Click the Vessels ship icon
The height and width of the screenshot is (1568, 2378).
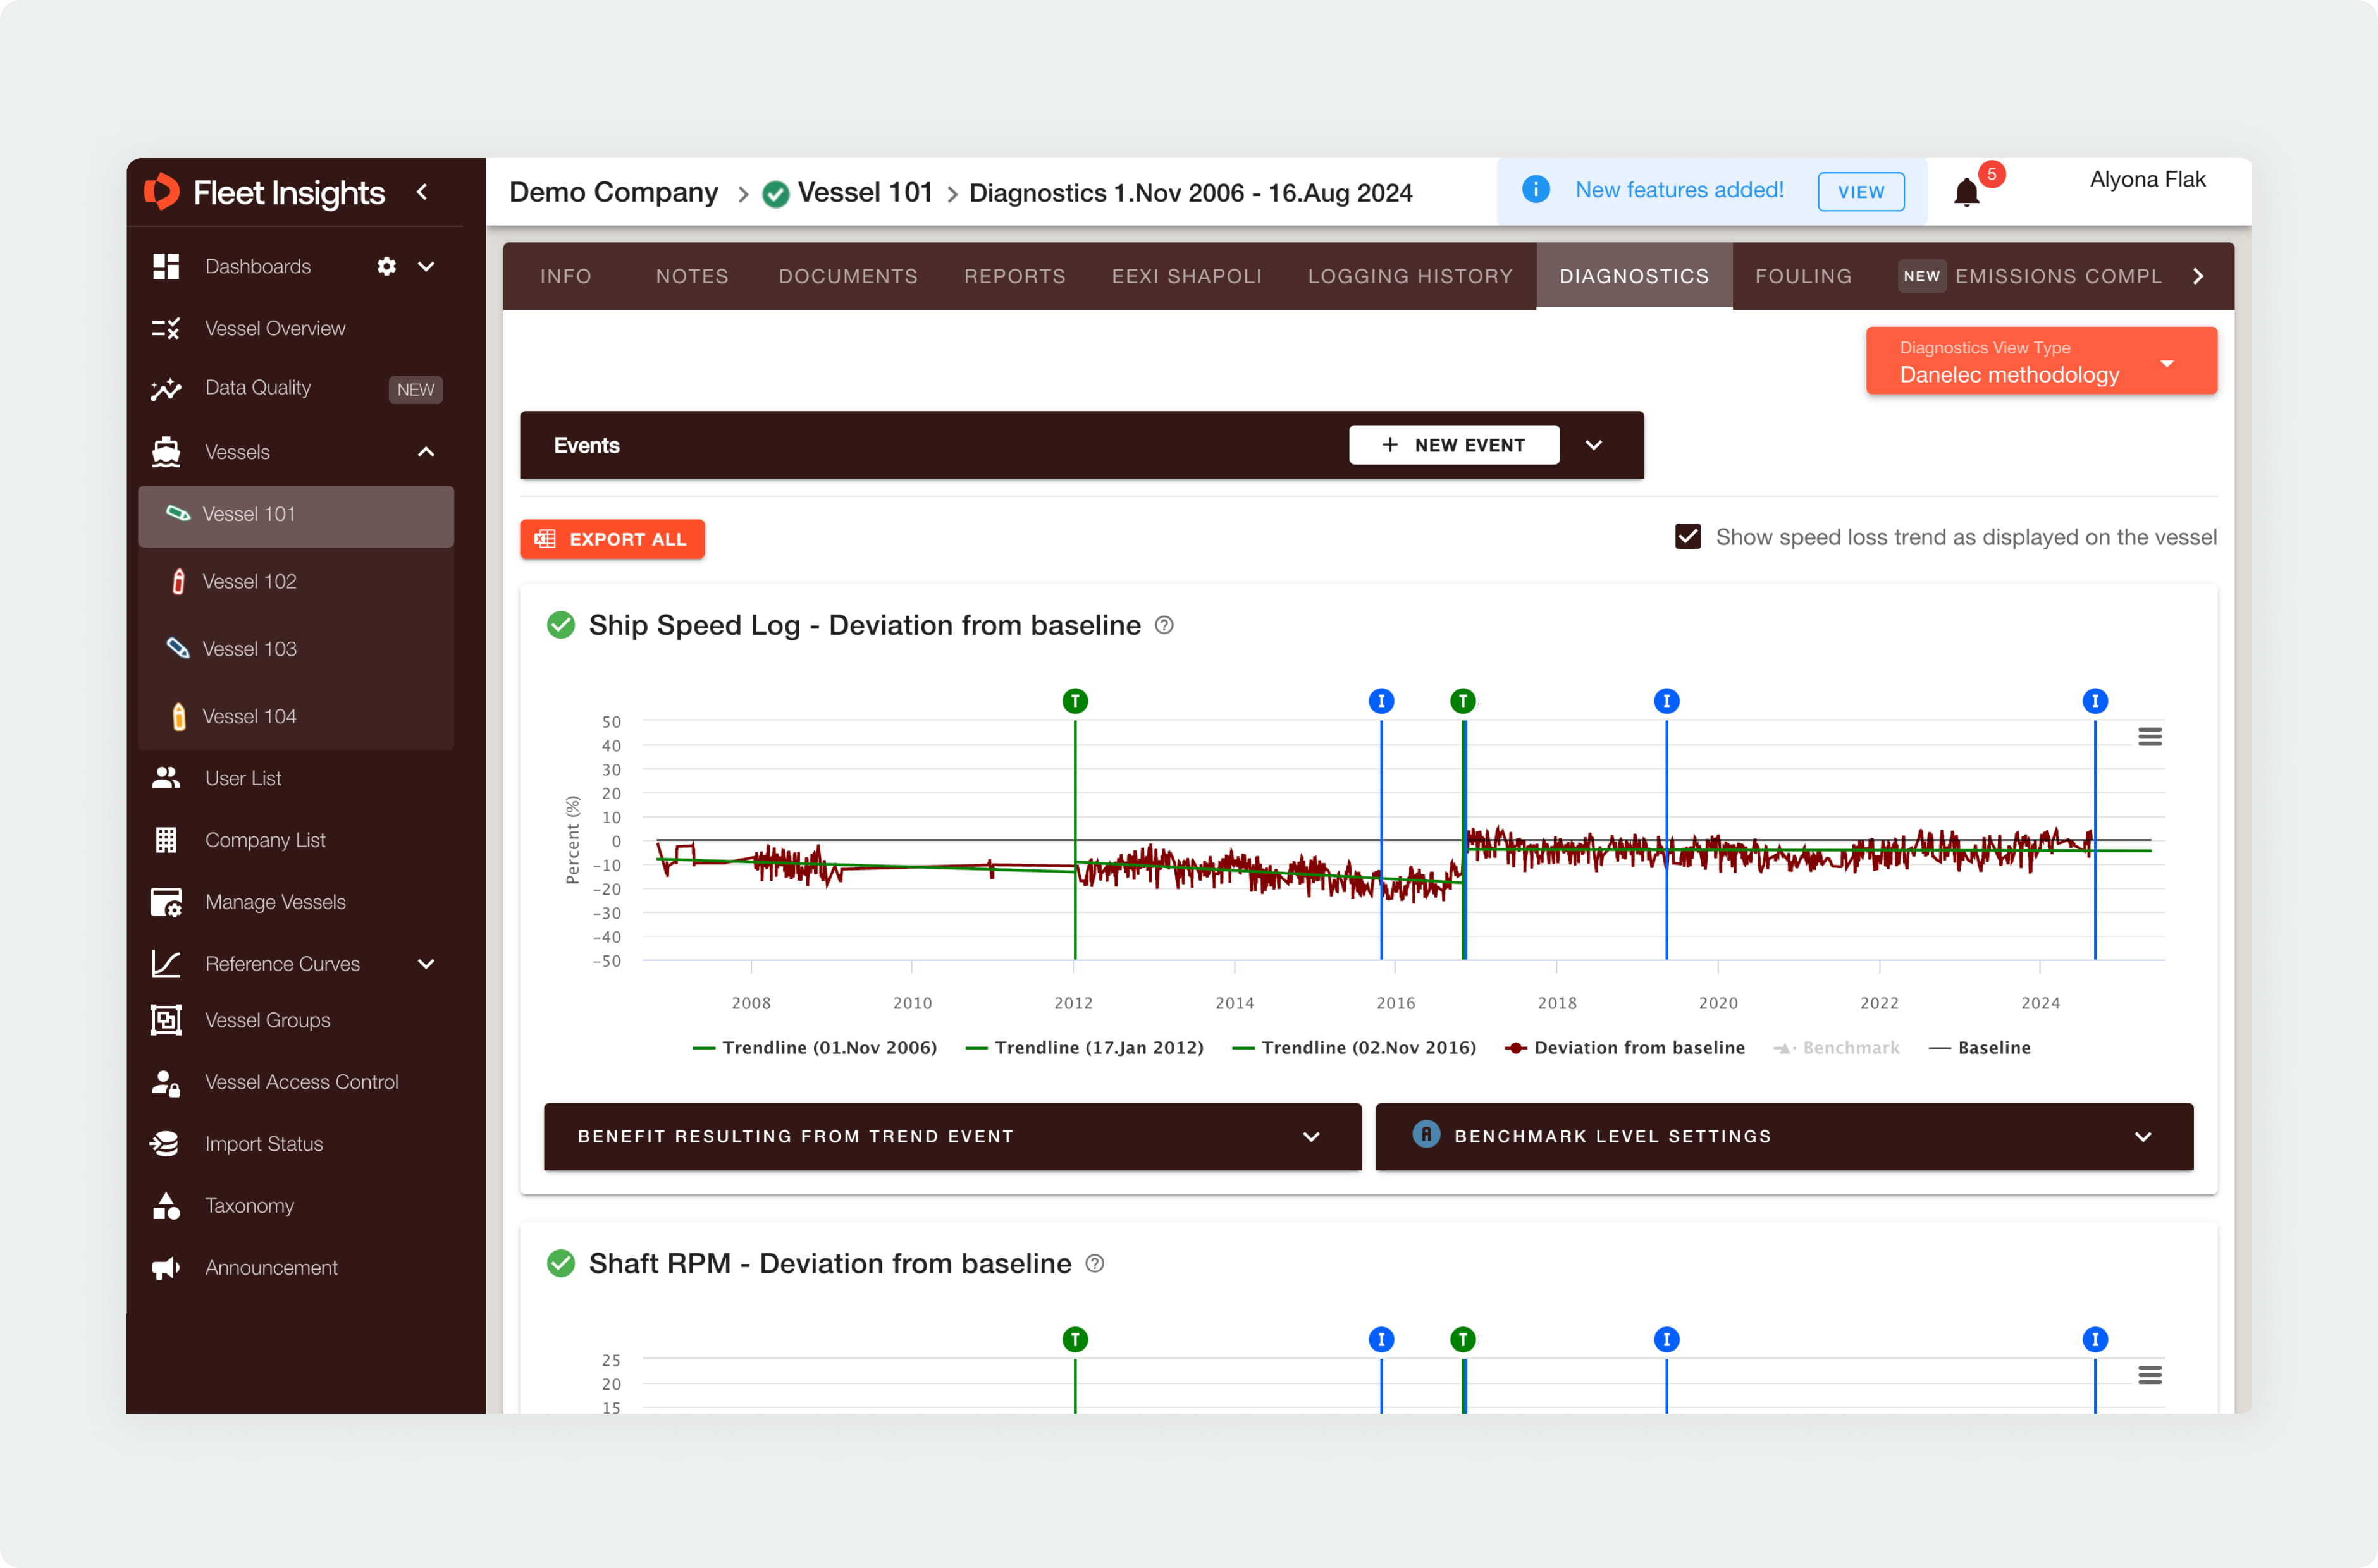(166, 452)
